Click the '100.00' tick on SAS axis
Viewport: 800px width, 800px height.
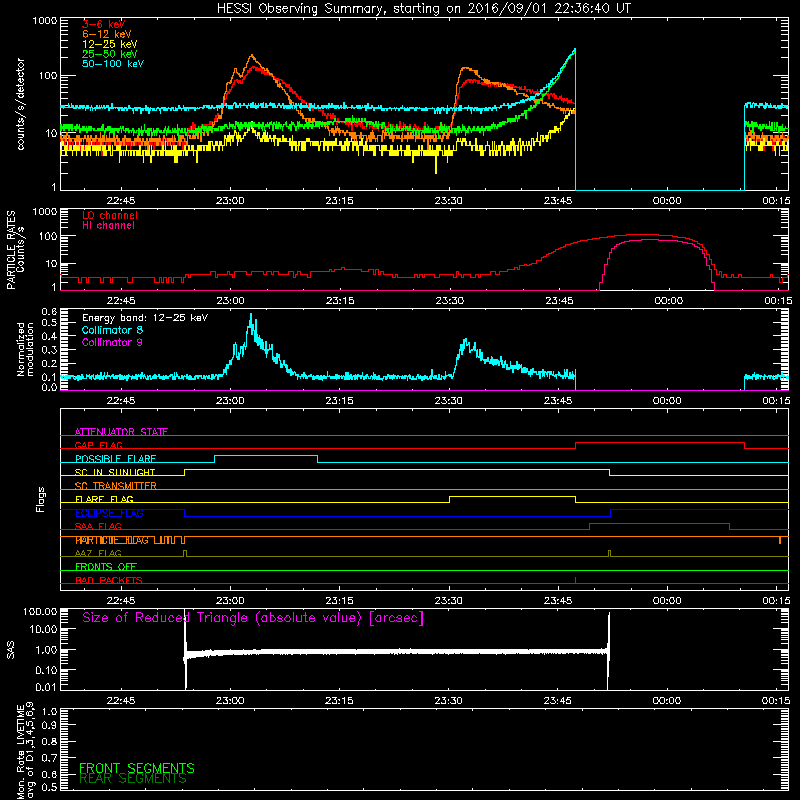click(x=40, y=611)
